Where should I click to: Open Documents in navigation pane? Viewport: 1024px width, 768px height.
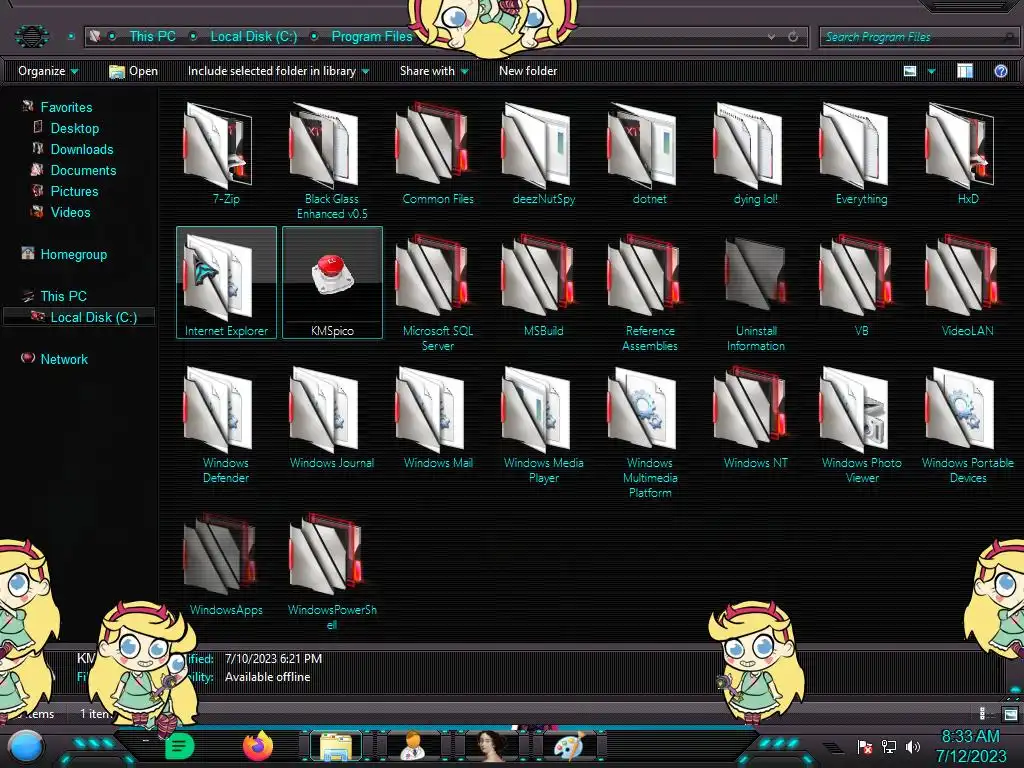83,170
